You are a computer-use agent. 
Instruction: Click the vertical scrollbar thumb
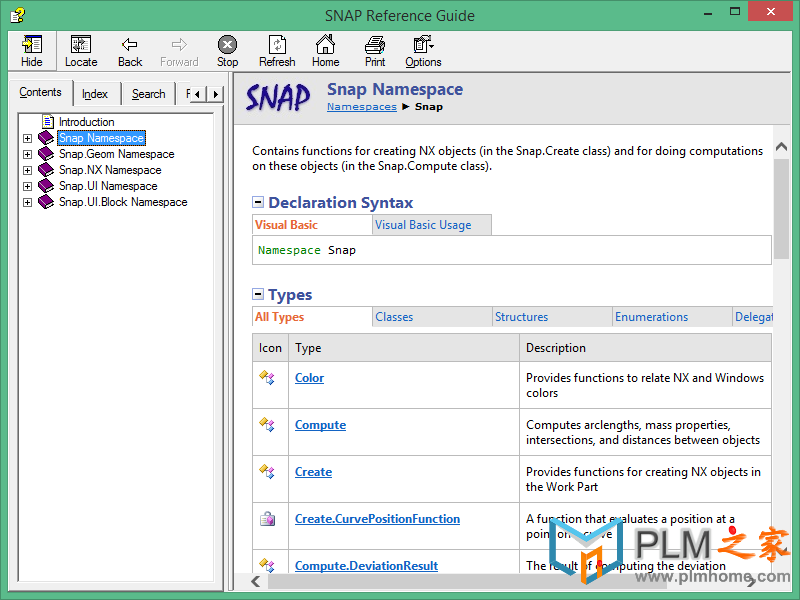point(781,209)
